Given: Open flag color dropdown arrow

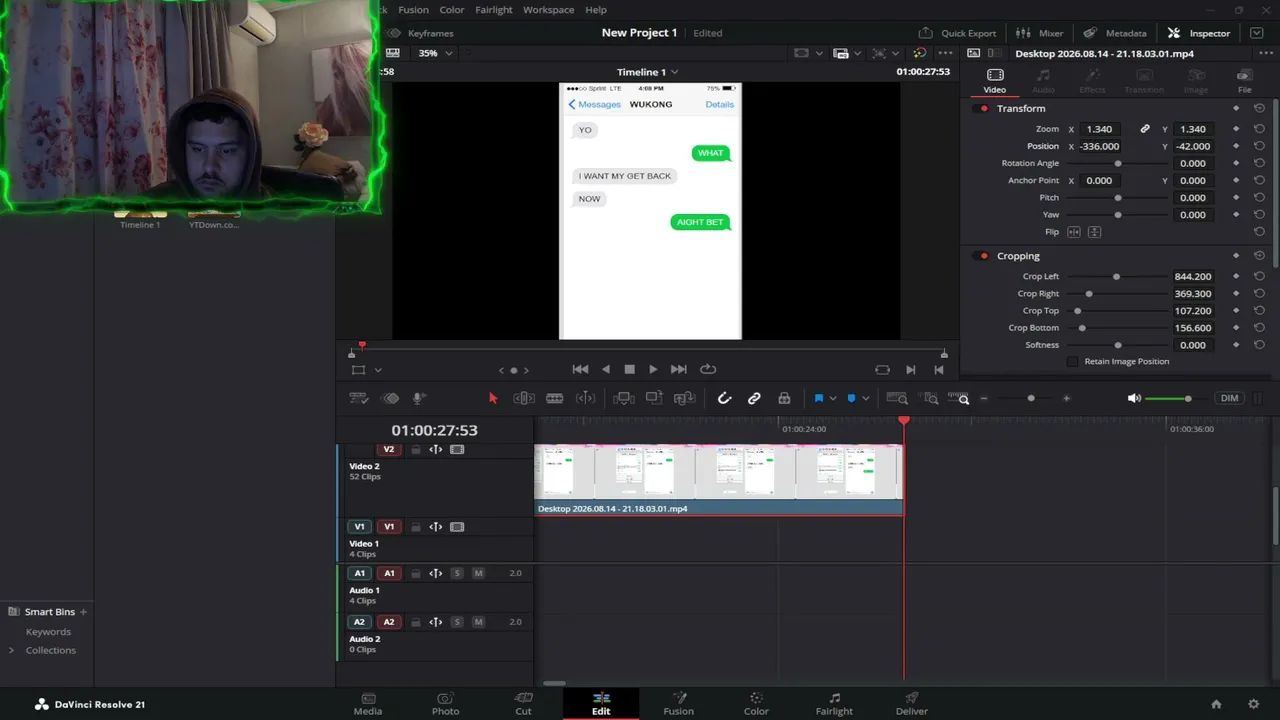Looking at the screenshot, I should (832, 398).
